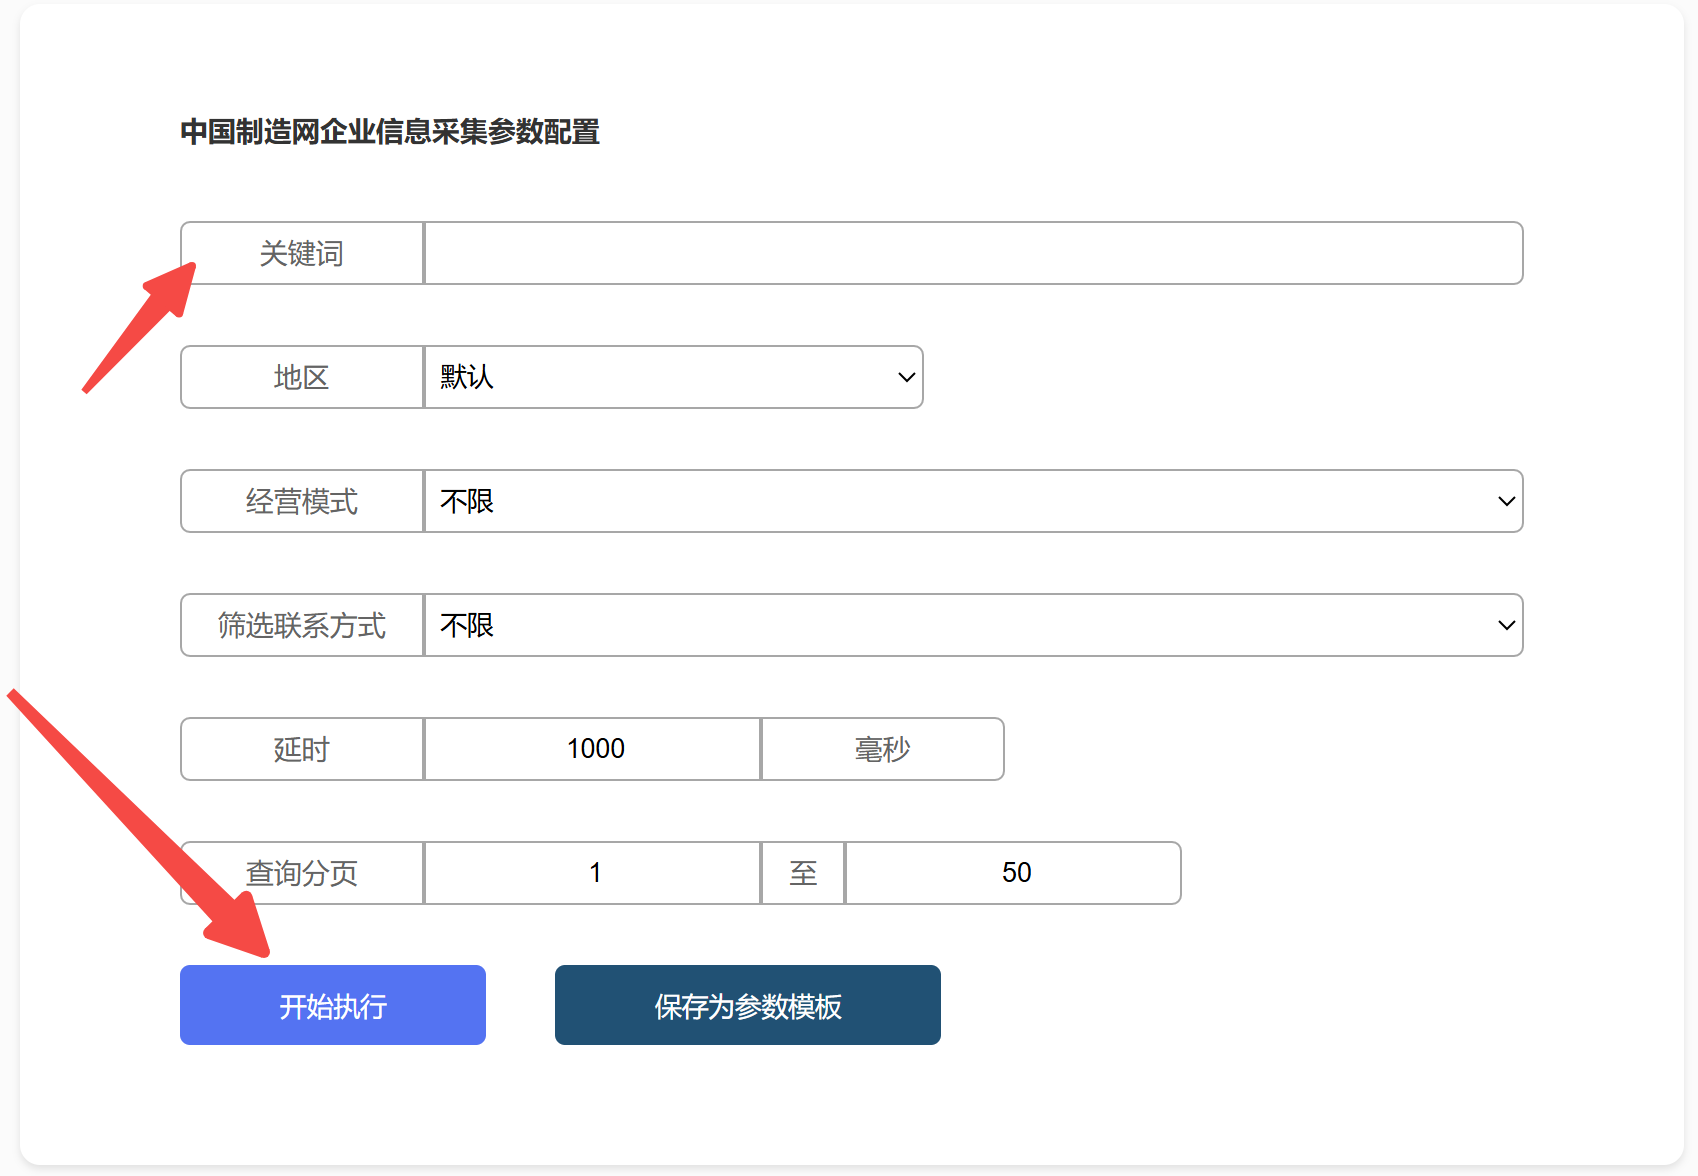Viewport: 1698px width, 1176px height.
Task: Click the 延时 label
Action: (x=302, y=749)
